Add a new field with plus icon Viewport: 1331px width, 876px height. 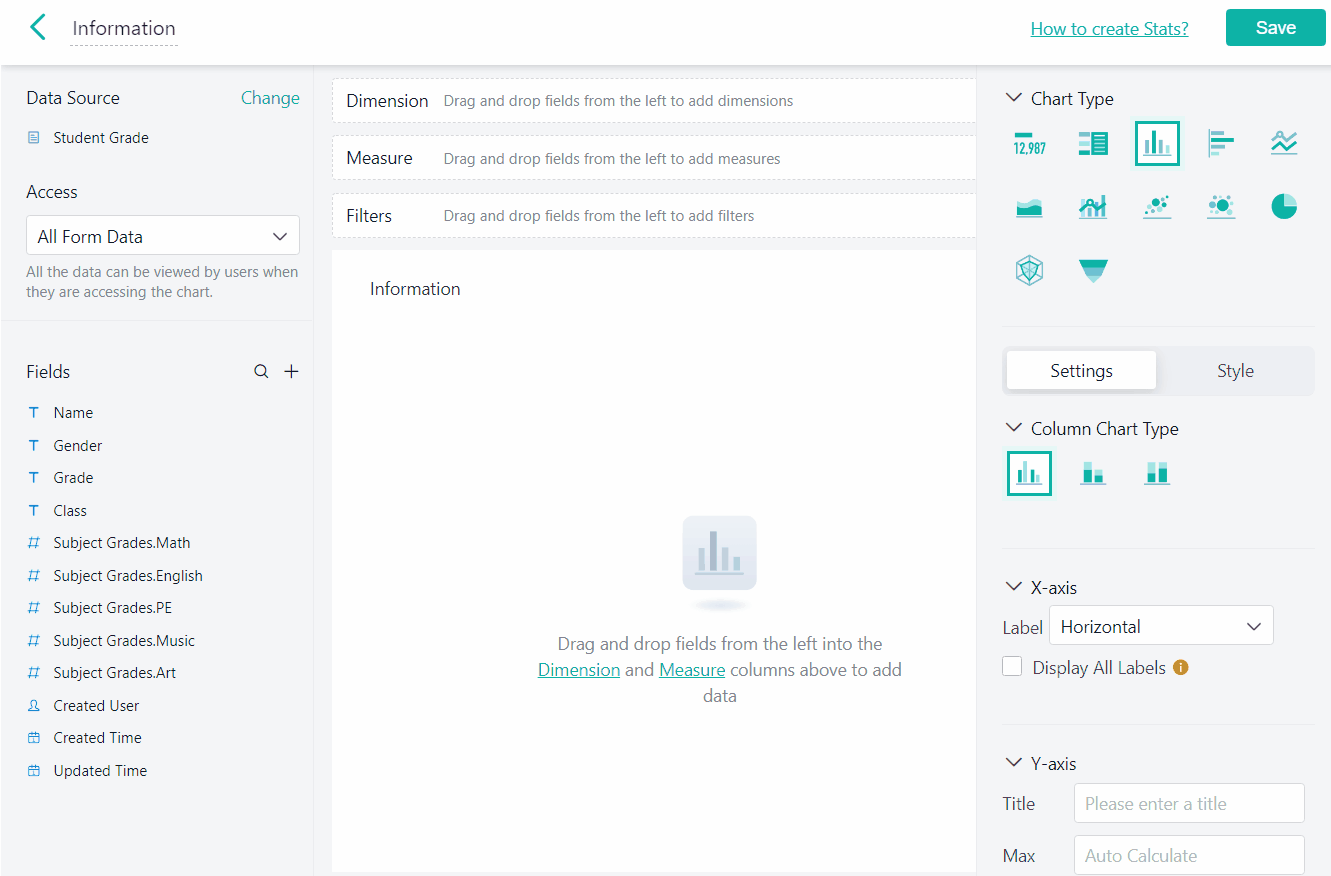pyautogui.click(x=291, y=372)
